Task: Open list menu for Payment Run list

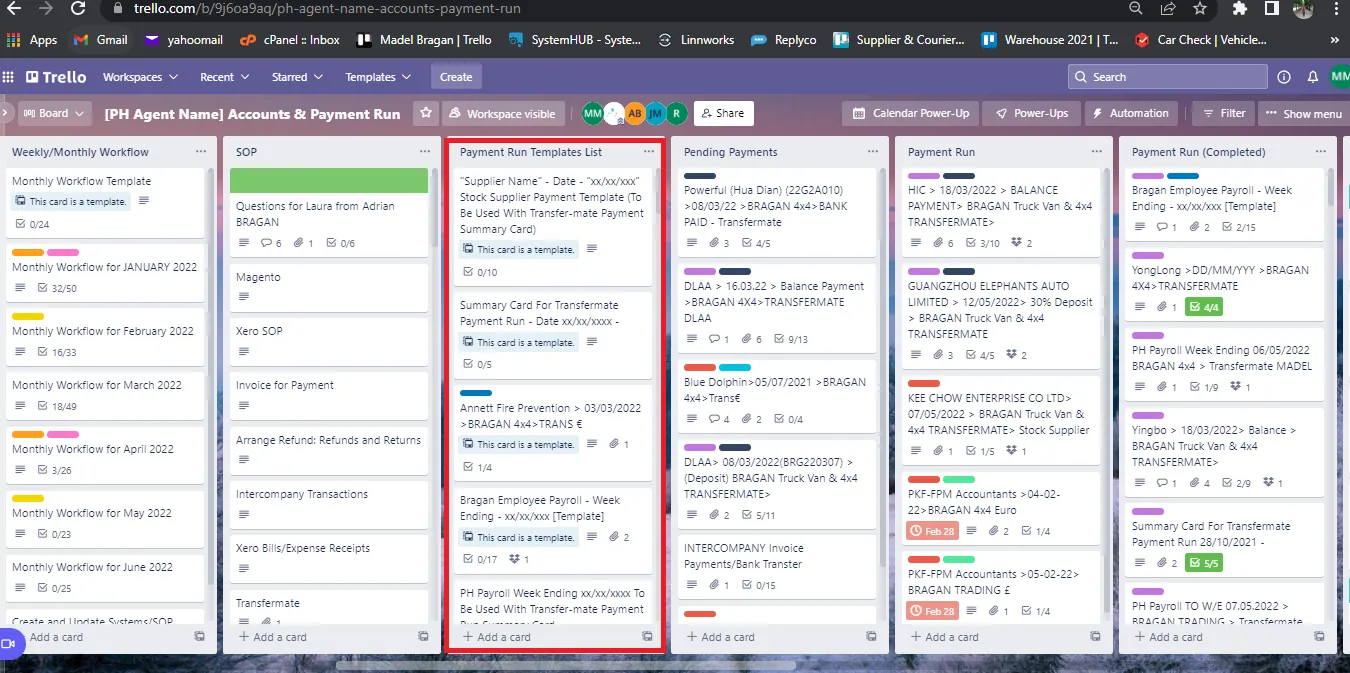Action: 1097,152
